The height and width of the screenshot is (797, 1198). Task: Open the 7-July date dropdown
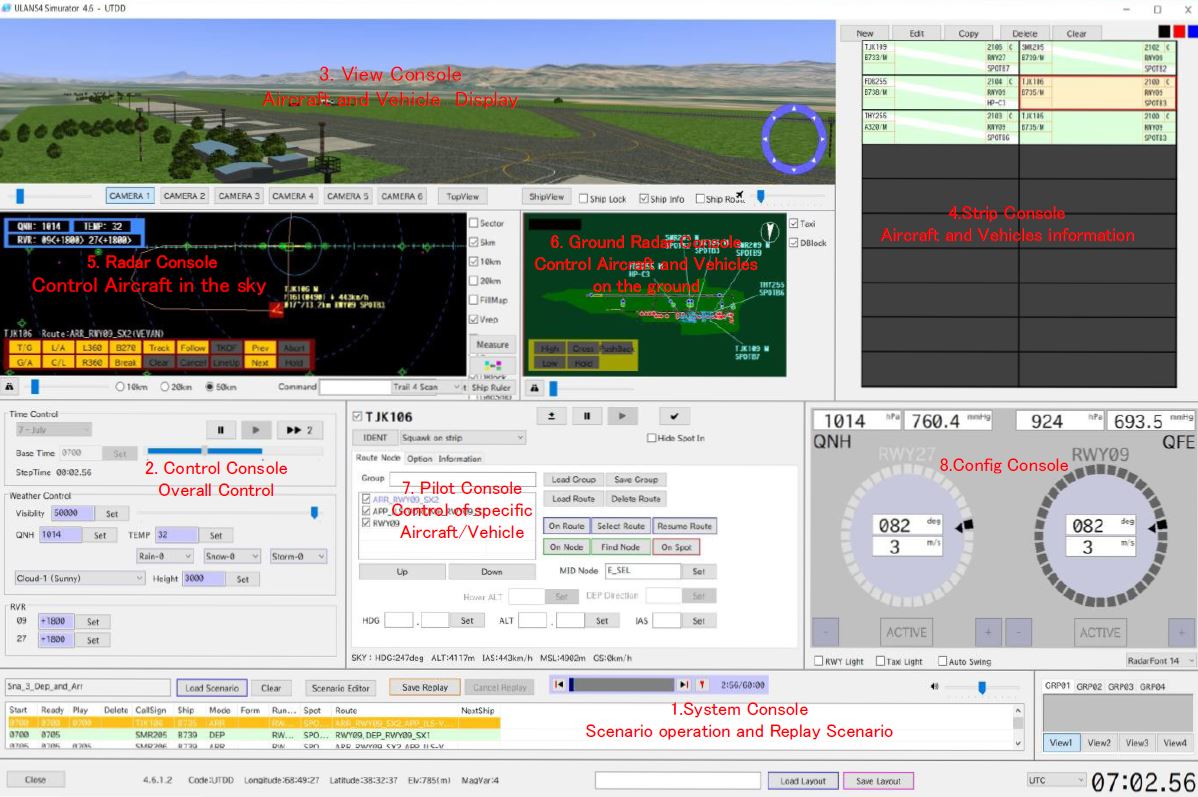pyautogui.click(x=53, y=430)
